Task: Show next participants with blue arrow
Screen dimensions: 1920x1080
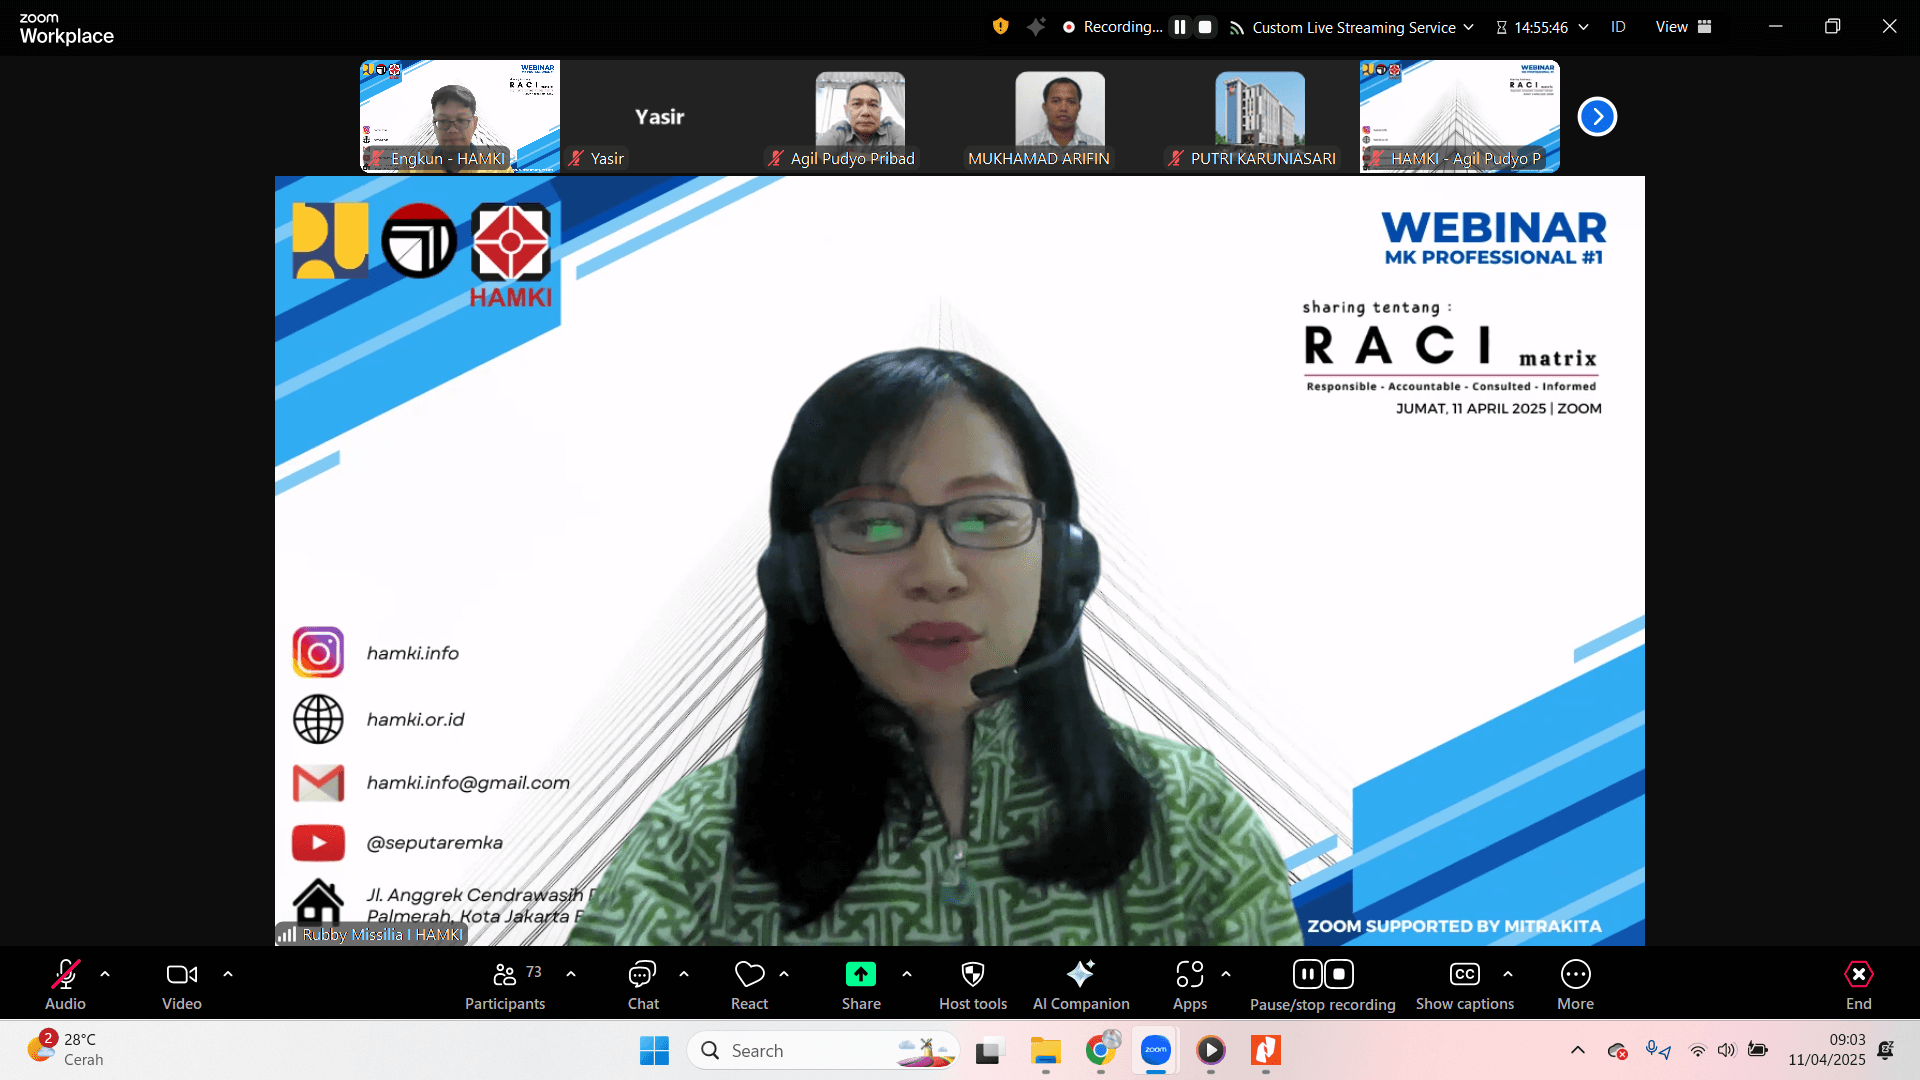Action: point(1597,117)
